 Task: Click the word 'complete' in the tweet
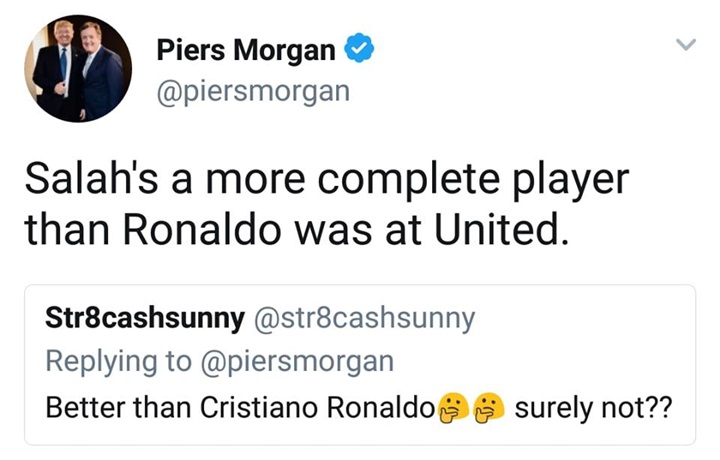pos(408,179)
